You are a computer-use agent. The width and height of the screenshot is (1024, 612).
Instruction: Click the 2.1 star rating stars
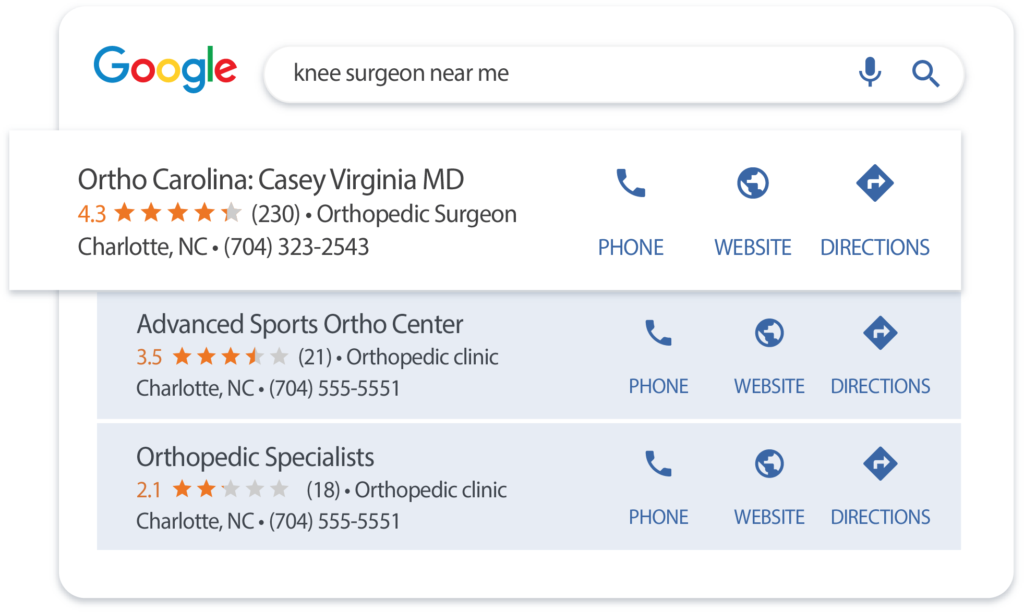pyautogui.click(x=230, y=489)
